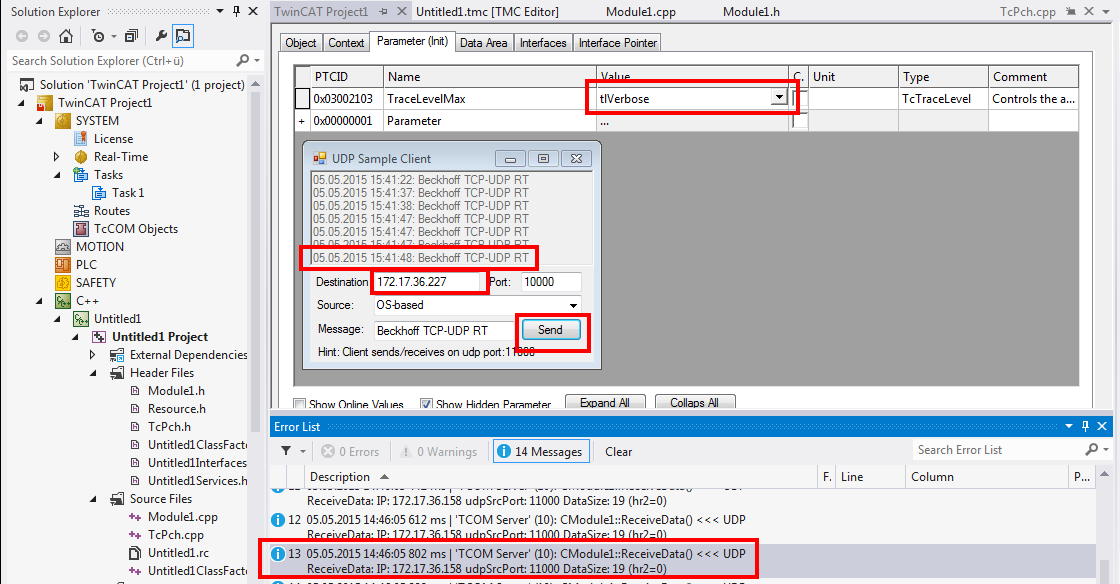The width and height of the screenshot is (1120, 584).
Task: Click the Back arrow in Solution Explorer toolbar
Action: [22, 36]
